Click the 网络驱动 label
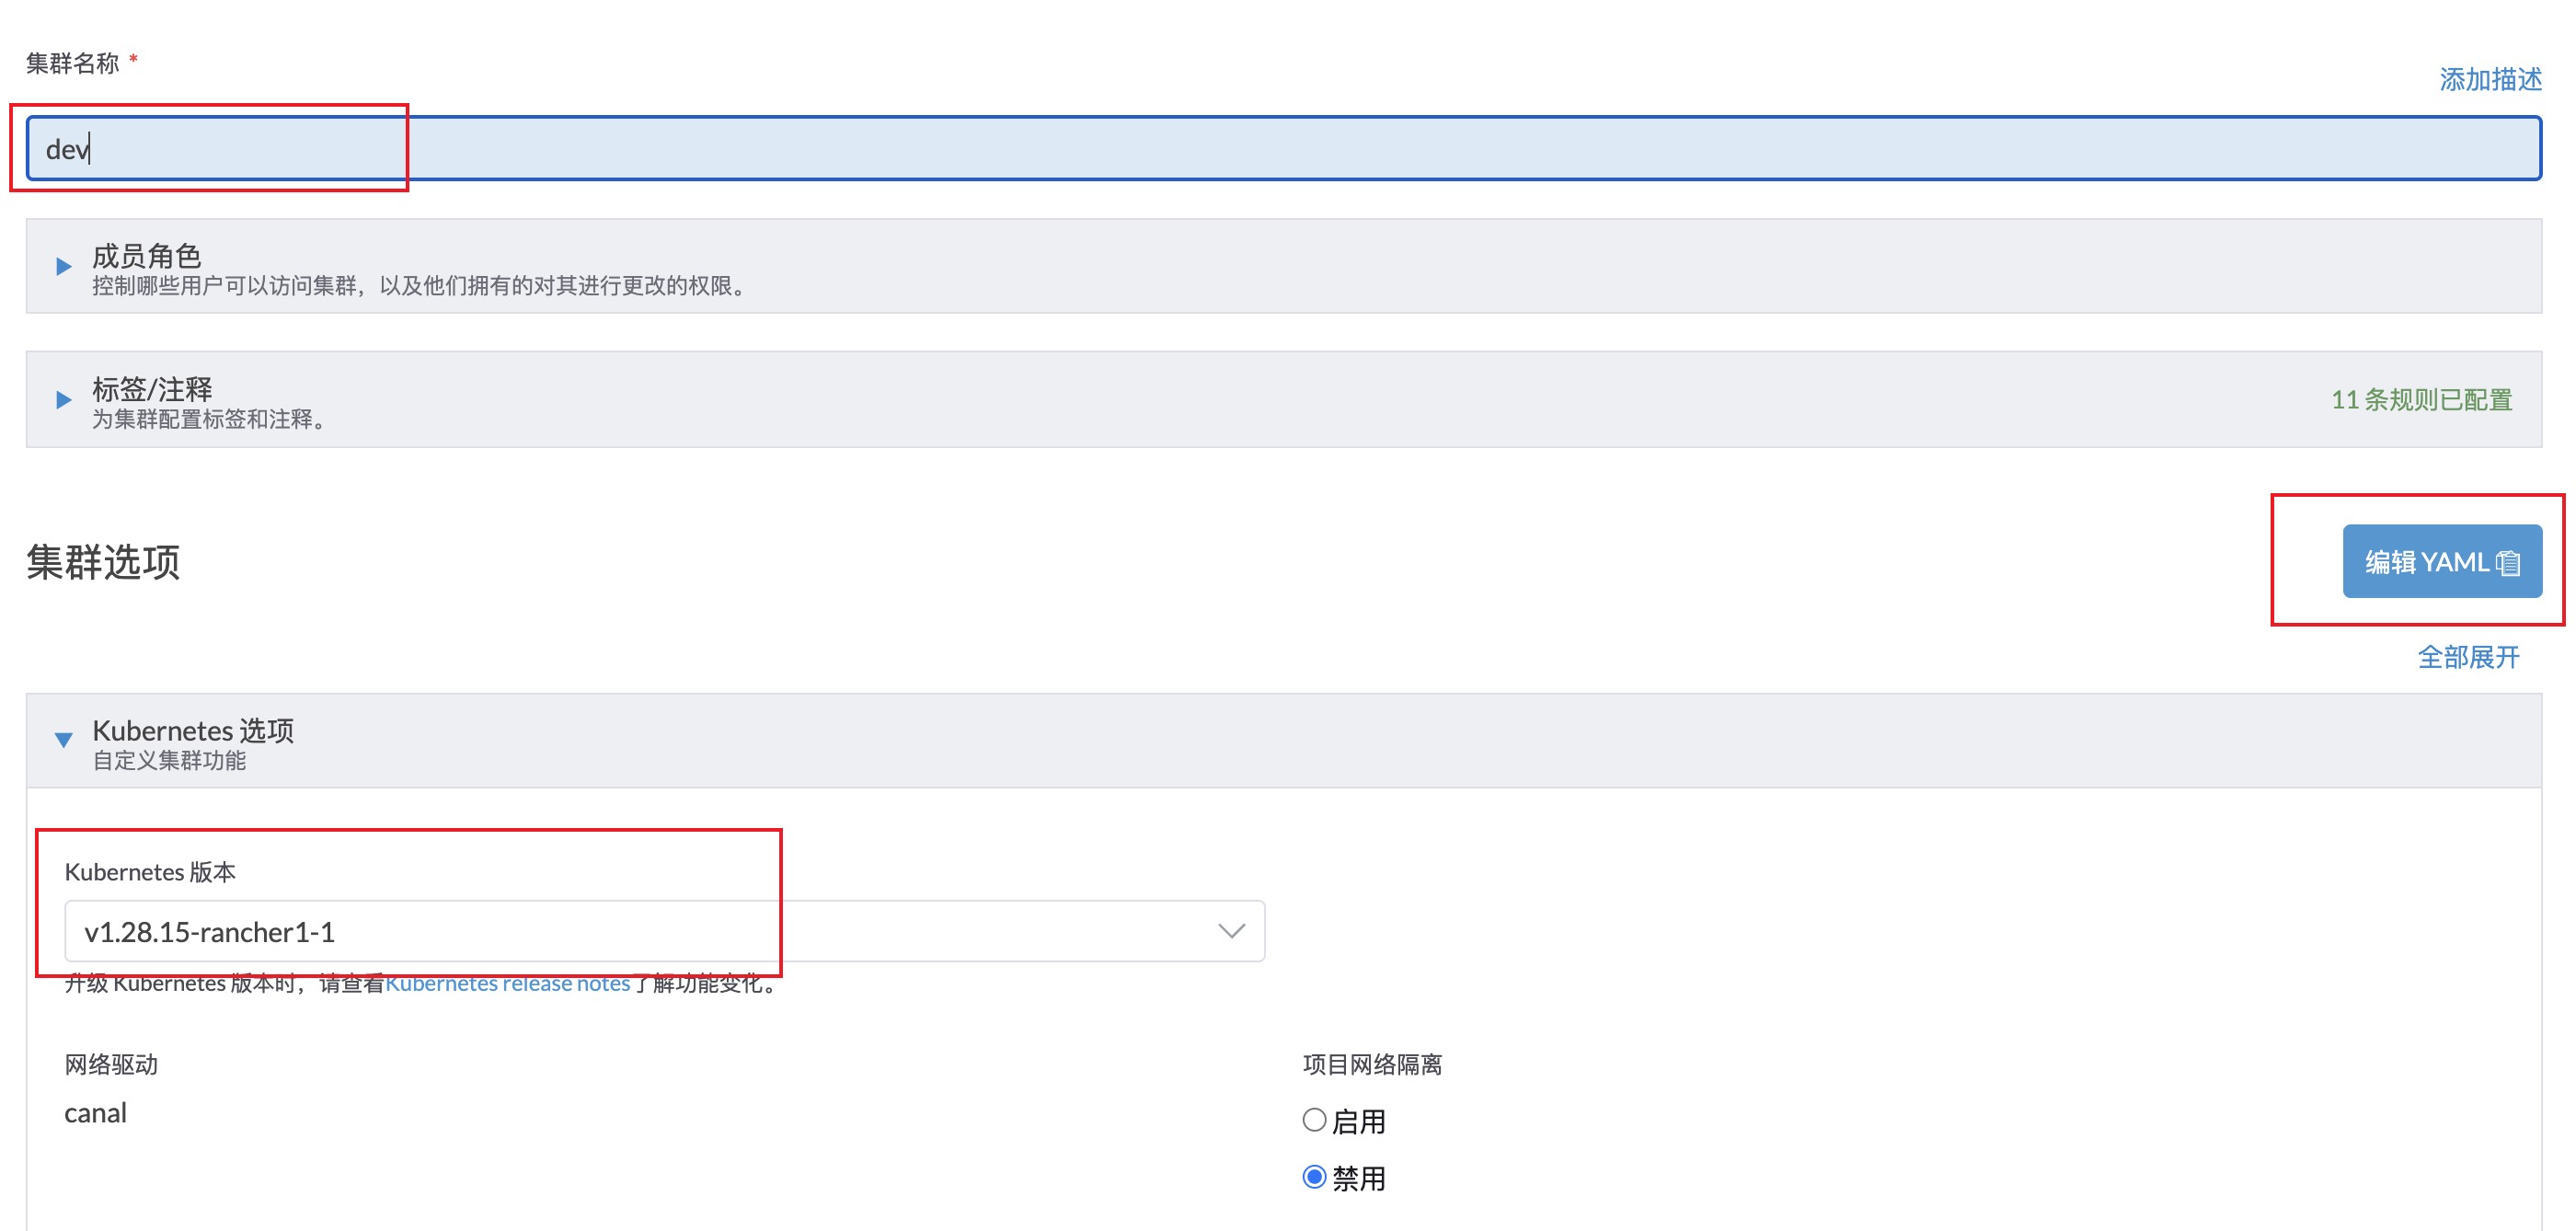The height and width of the screenshot is (1231, 2576). (111, 1064)
